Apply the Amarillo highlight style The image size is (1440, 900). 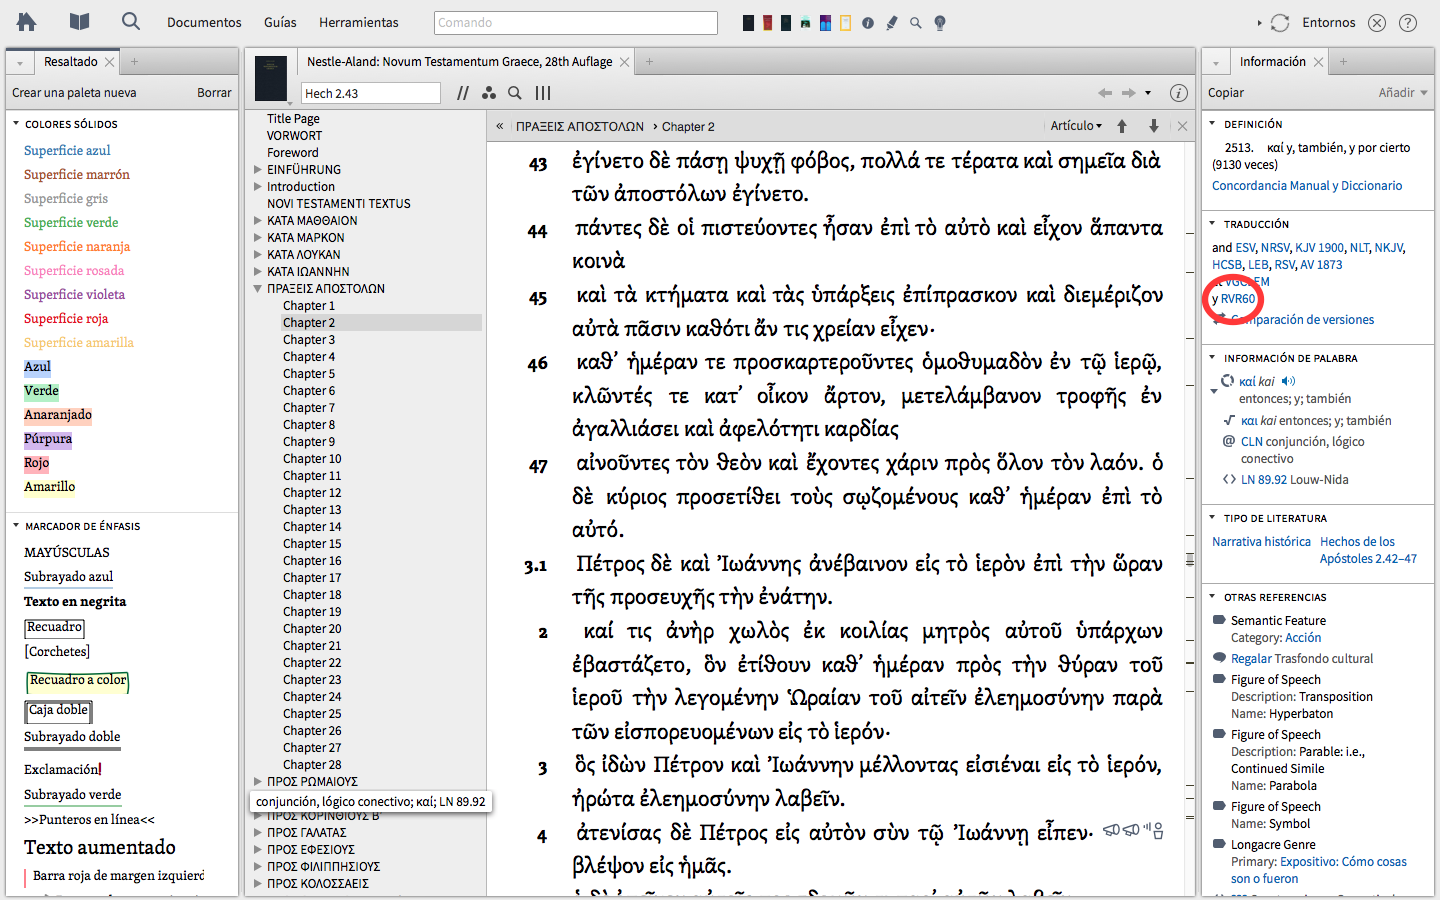(50, 487)
